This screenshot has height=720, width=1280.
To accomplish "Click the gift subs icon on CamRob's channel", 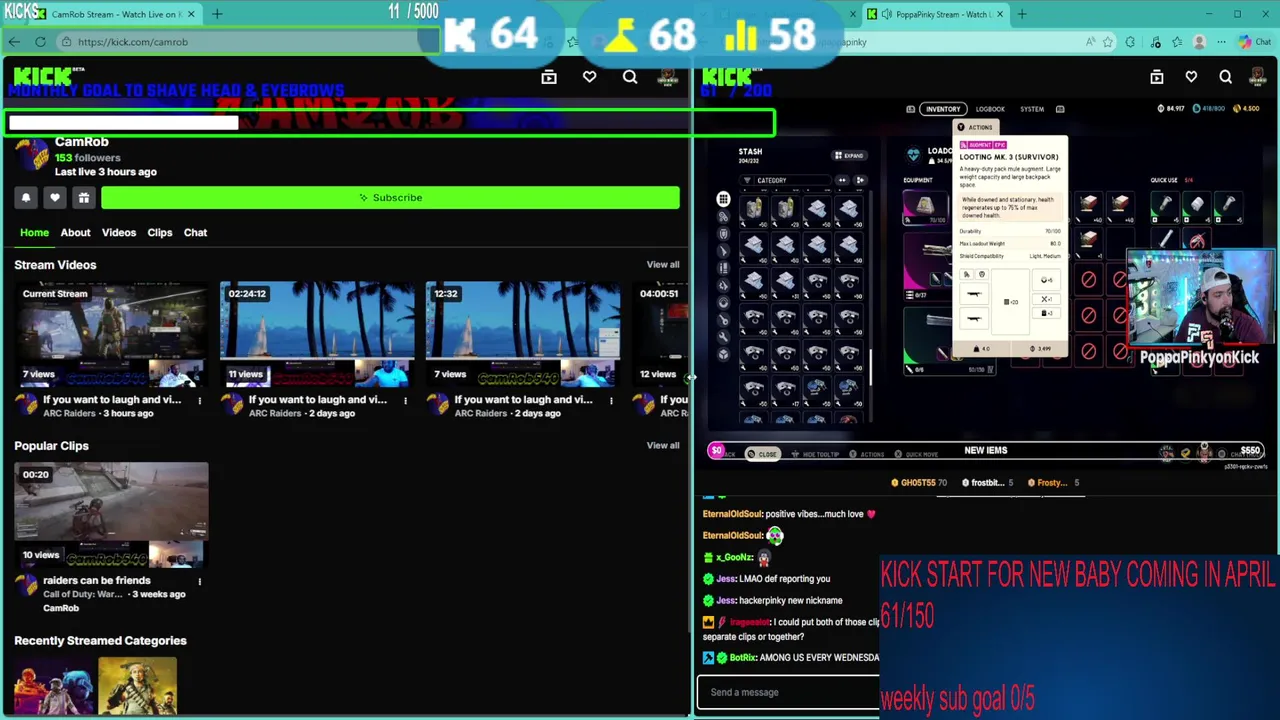I will click(84, 198).
